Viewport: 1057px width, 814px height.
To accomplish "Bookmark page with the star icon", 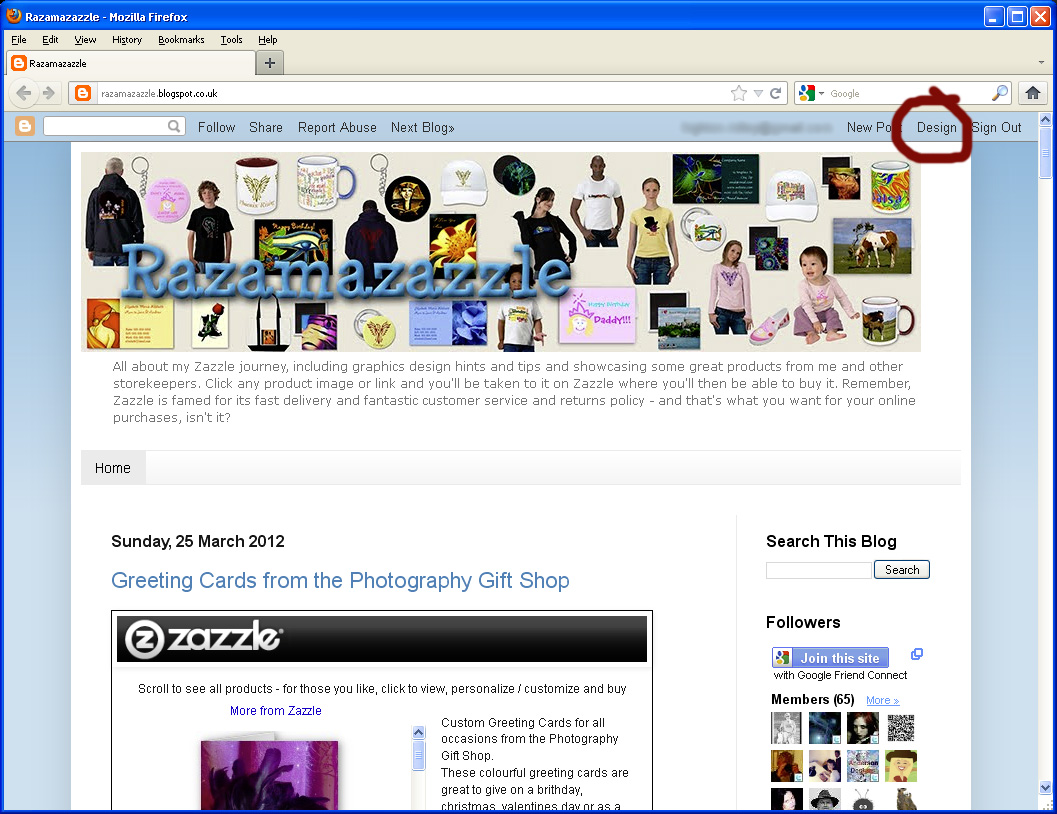I will [x=739, y=93].
